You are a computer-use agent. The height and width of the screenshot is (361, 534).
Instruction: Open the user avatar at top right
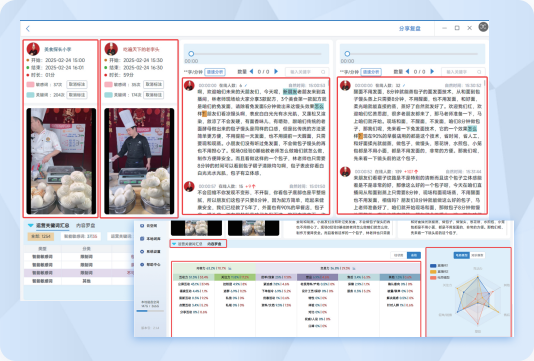(x=483, y=27)
